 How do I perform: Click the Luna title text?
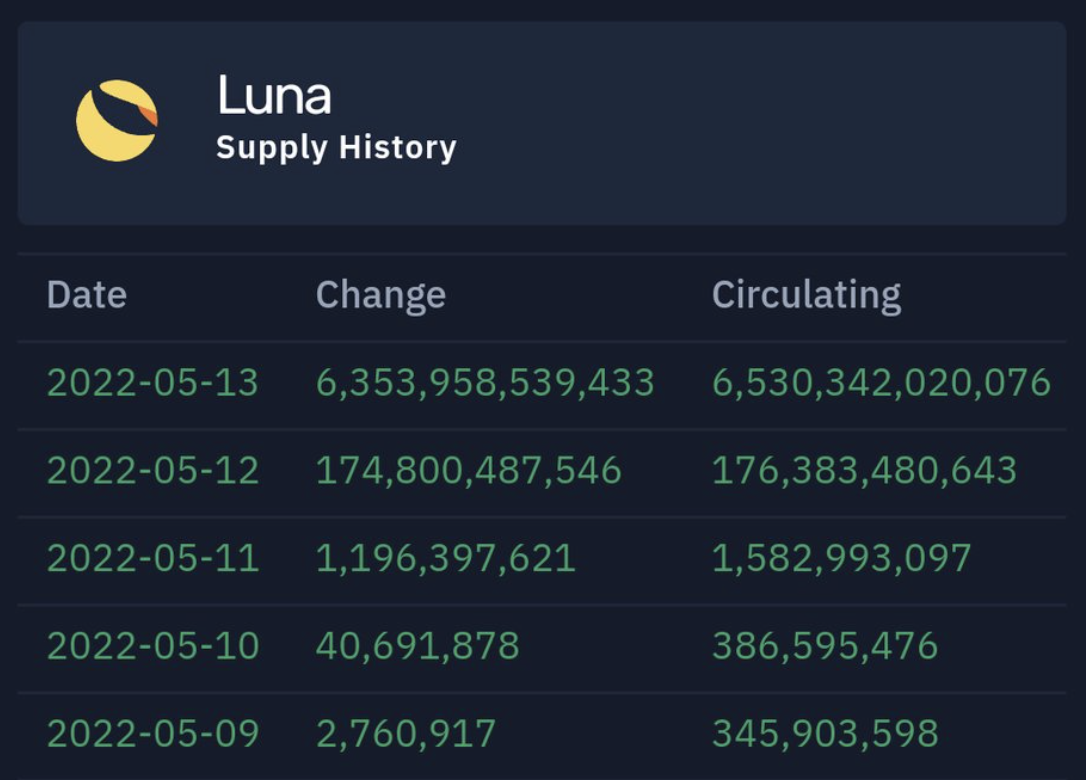point(273,97)
